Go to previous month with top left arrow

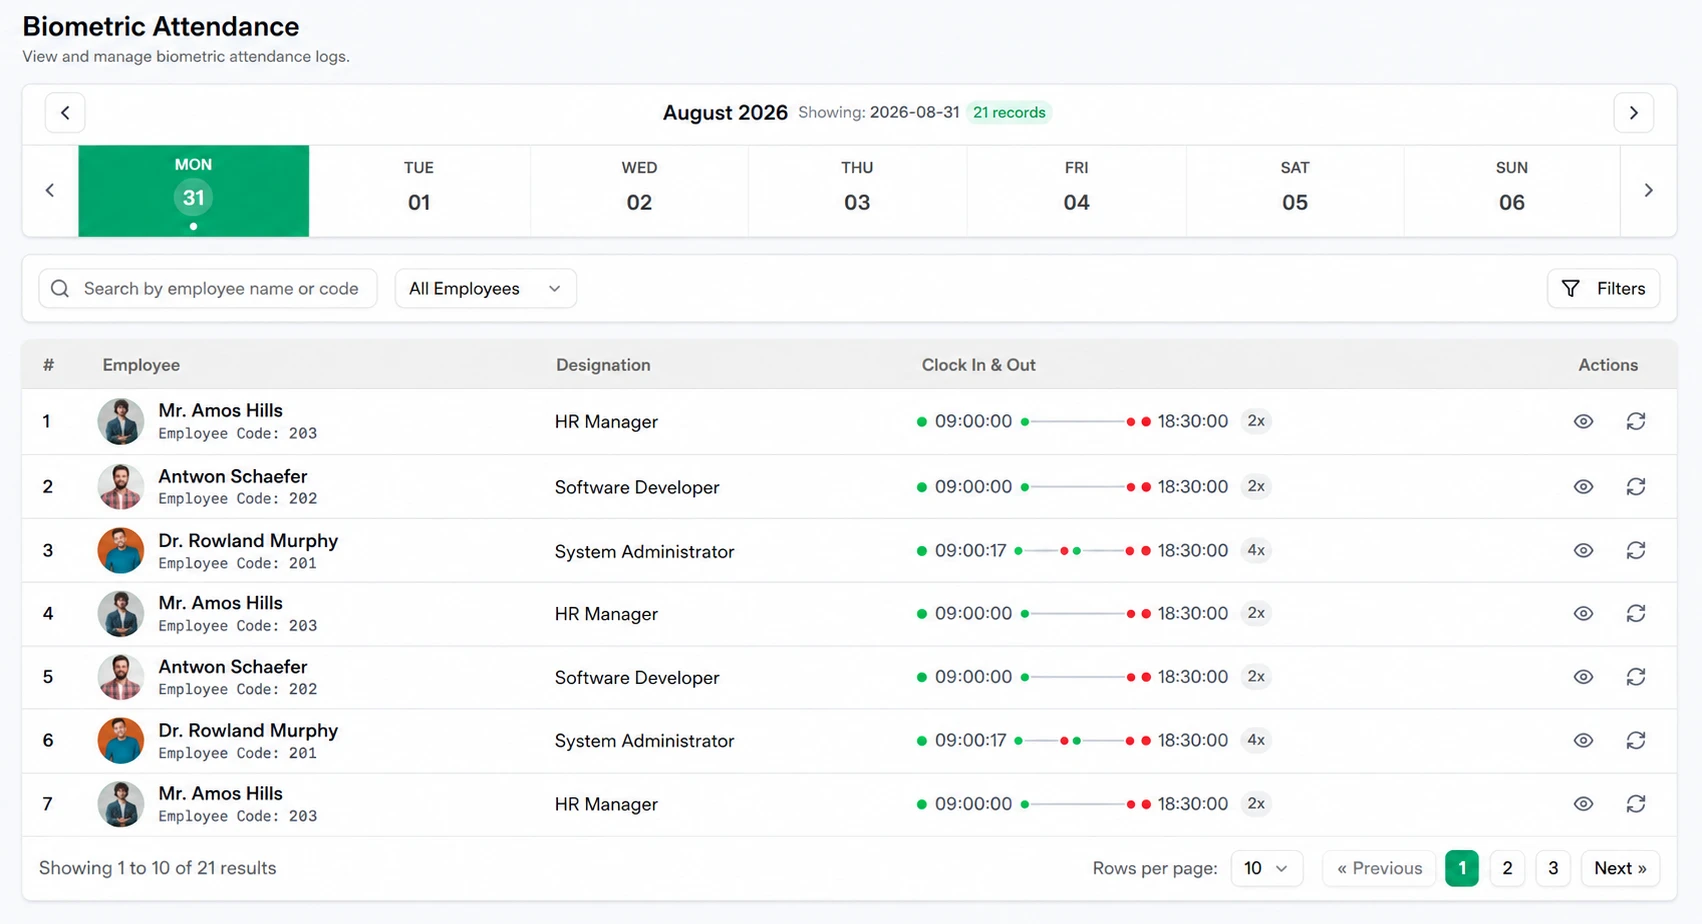(65, 113)
